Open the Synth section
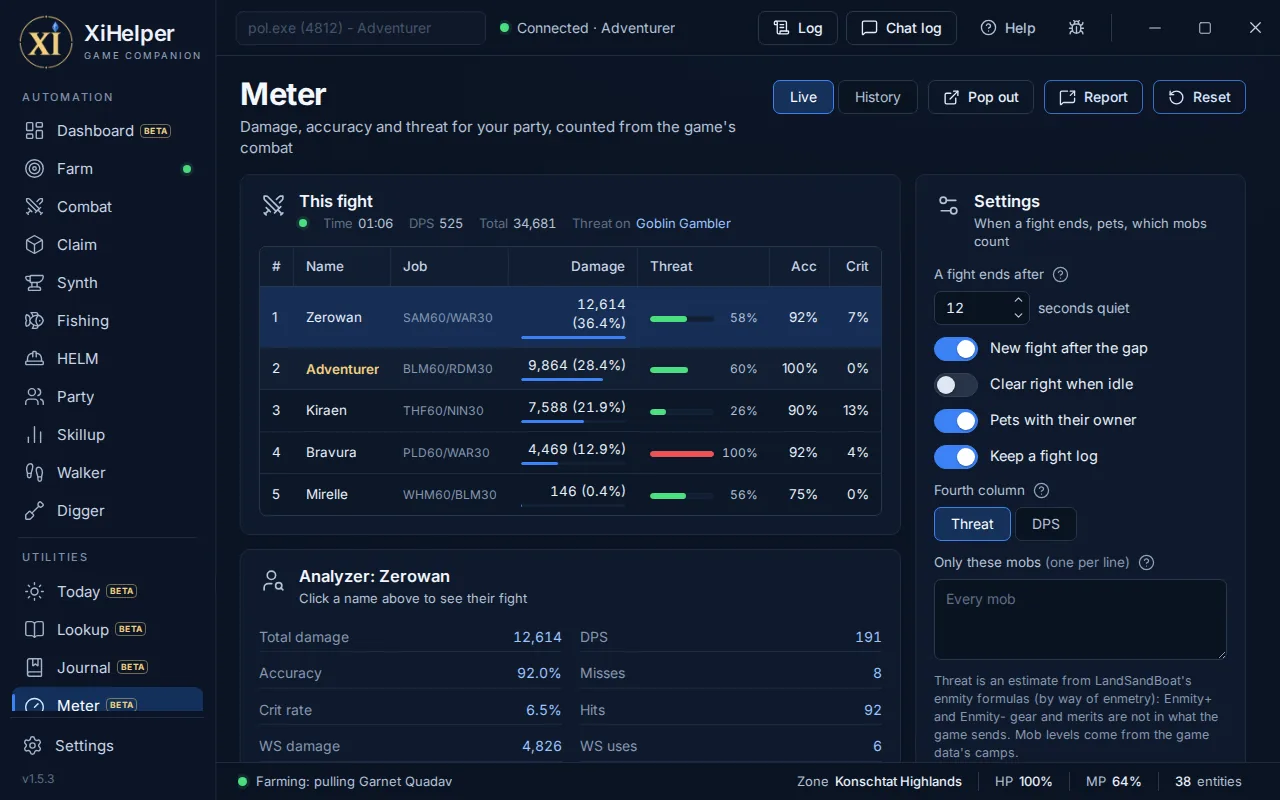 click(x=107, y=283)
